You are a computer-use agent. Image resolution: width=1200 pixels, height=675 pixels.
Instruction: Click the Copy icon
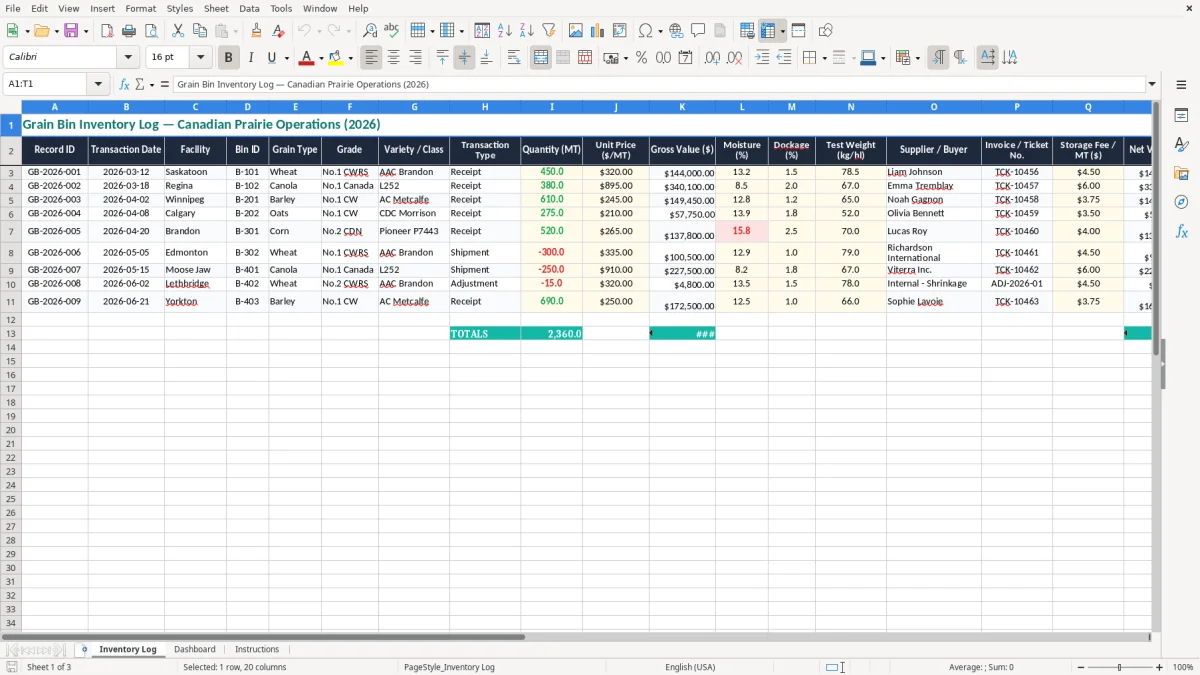[200, 31]
